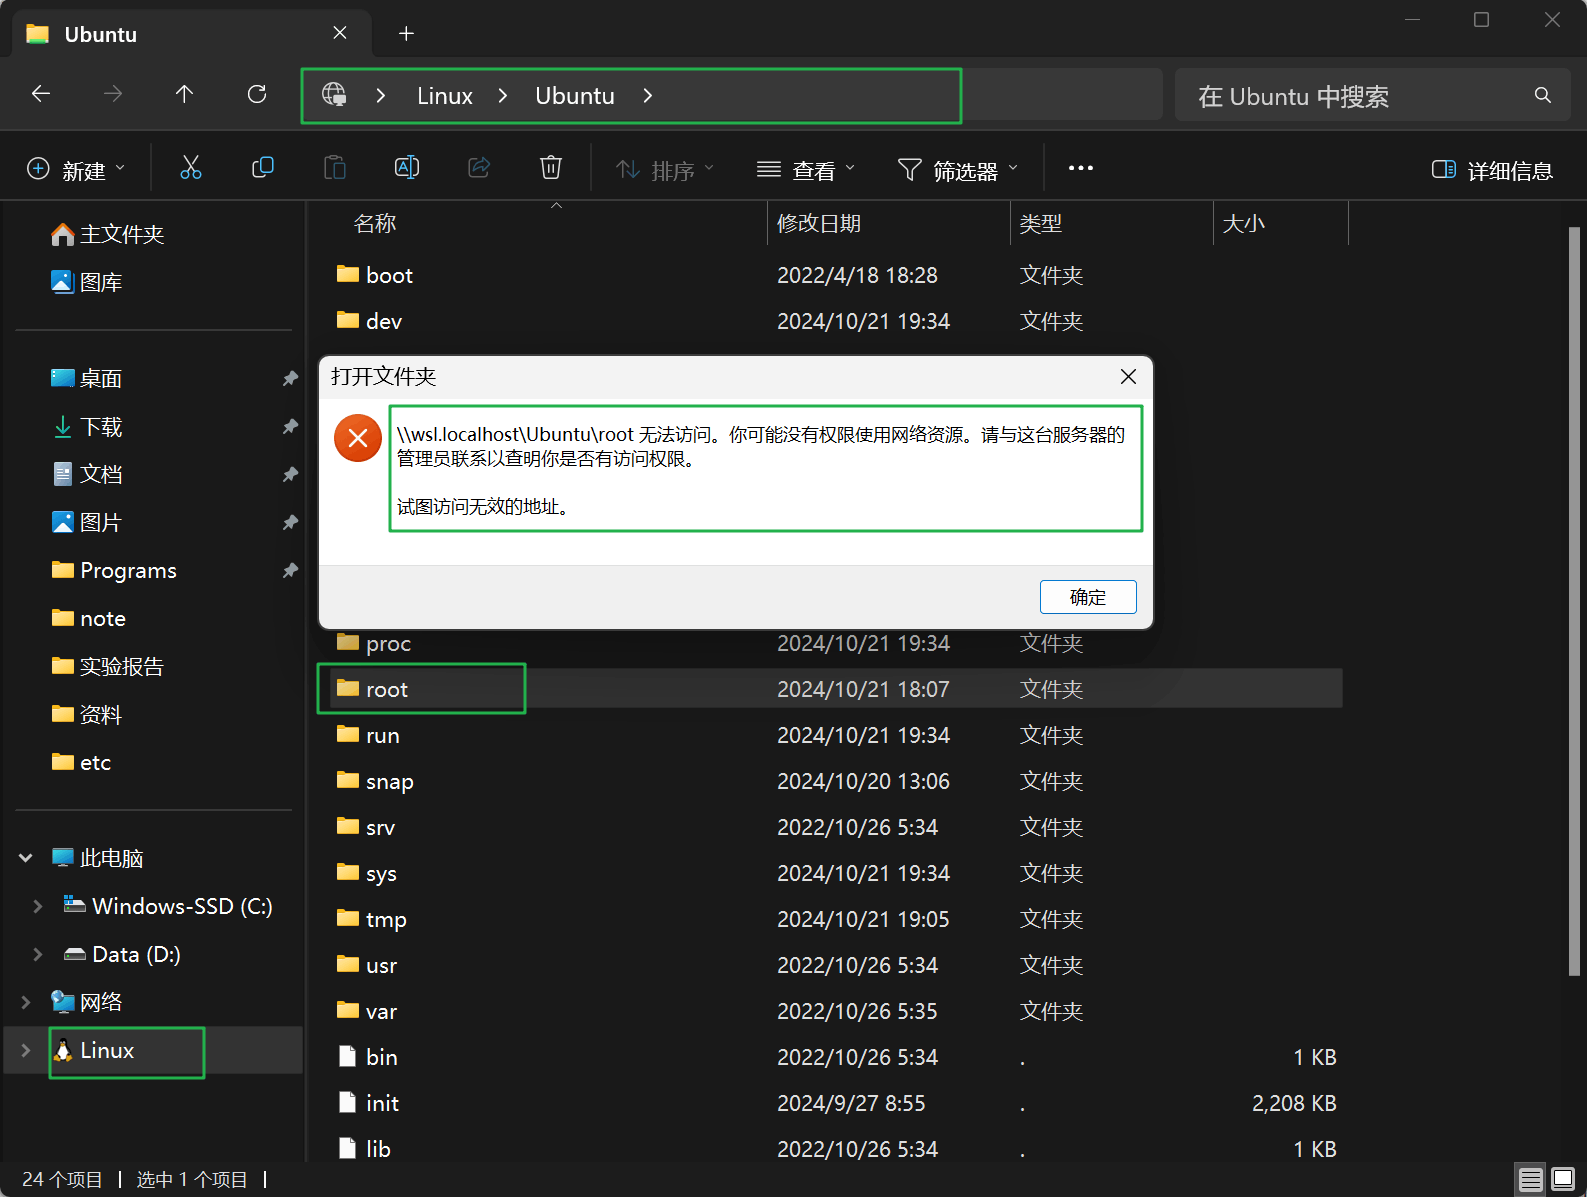Switch to details list view icon
The height and width of the screenshot is (1197, 1587).
click(1530, 1180)
